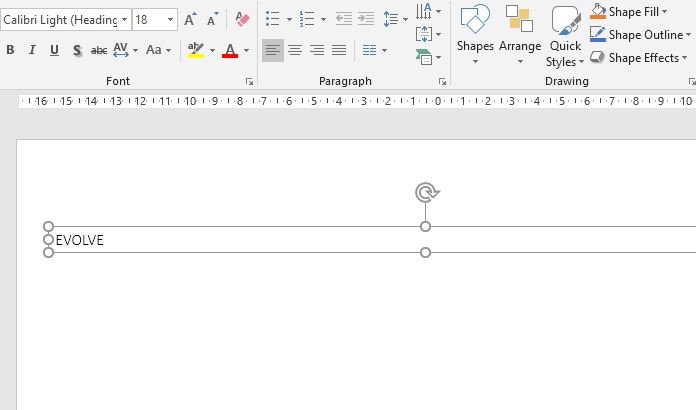Image resolution: width=696 pixels, height=410 pixels.
Task: Expand the Shapes gallery
Action: (x=475, y=35)
